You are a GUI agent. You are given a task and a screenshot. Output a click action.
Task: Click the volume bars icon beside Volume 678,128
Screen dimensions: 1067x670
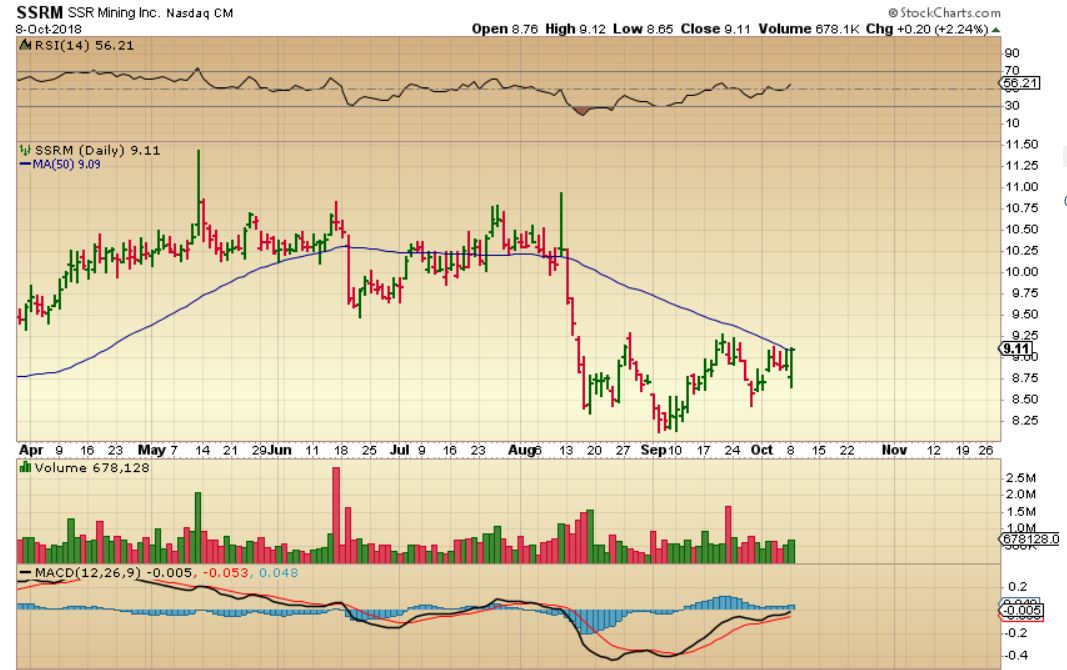25,467
